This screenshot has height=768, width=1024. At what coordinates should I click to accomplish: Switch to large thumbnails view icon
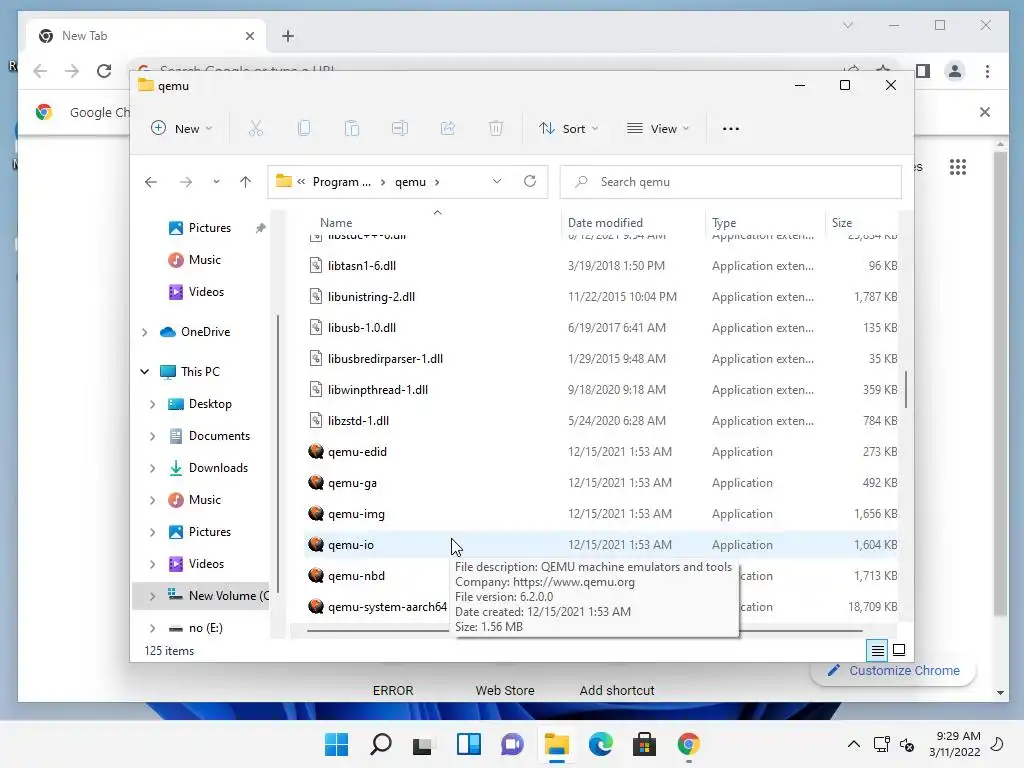coord(899,650)
